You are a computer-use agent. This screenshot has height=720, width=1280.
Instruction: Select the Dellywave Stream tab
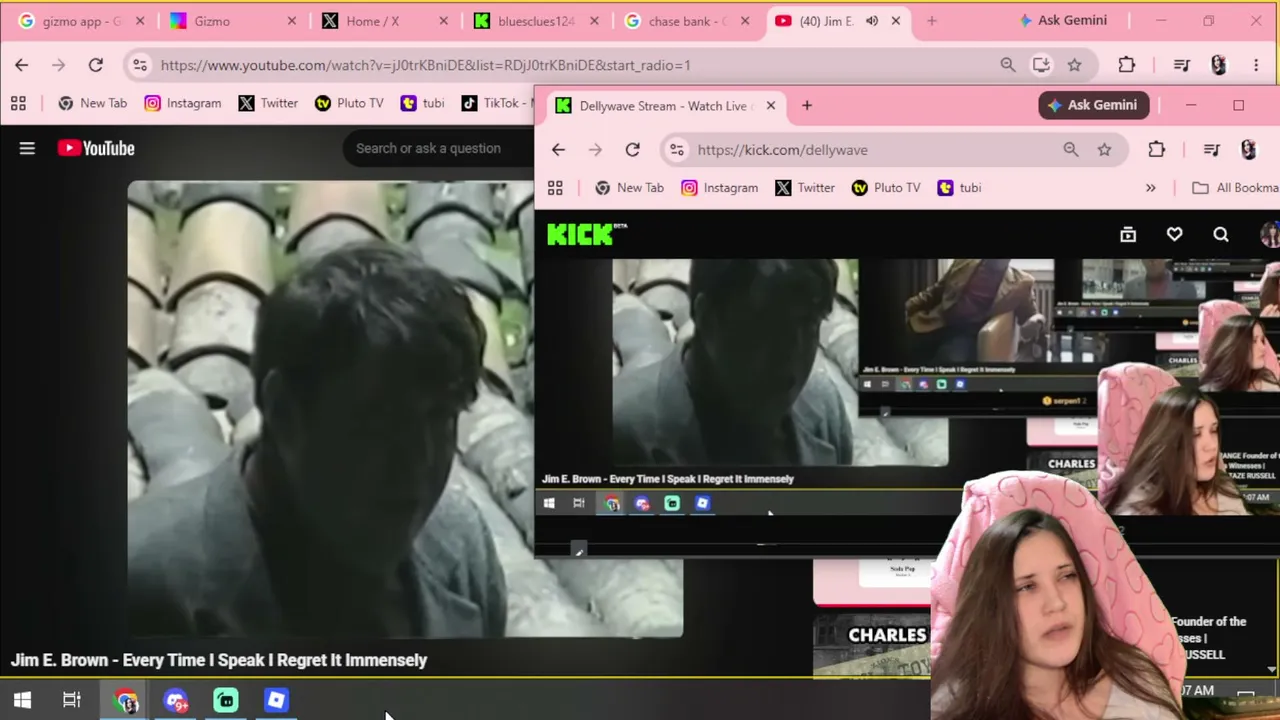point(666,106)
